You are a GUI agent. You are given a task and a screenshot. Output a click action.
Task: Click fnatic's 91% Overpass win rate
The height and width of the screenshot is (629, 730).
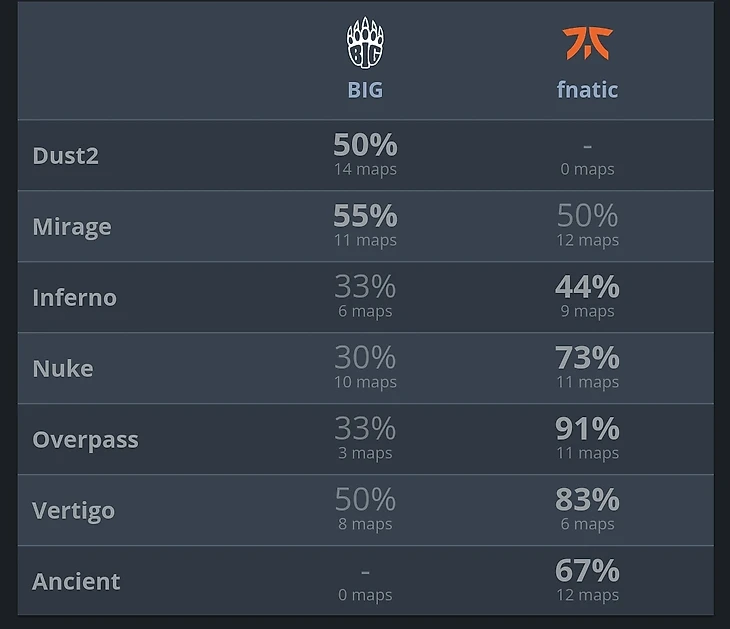point(588,429)
